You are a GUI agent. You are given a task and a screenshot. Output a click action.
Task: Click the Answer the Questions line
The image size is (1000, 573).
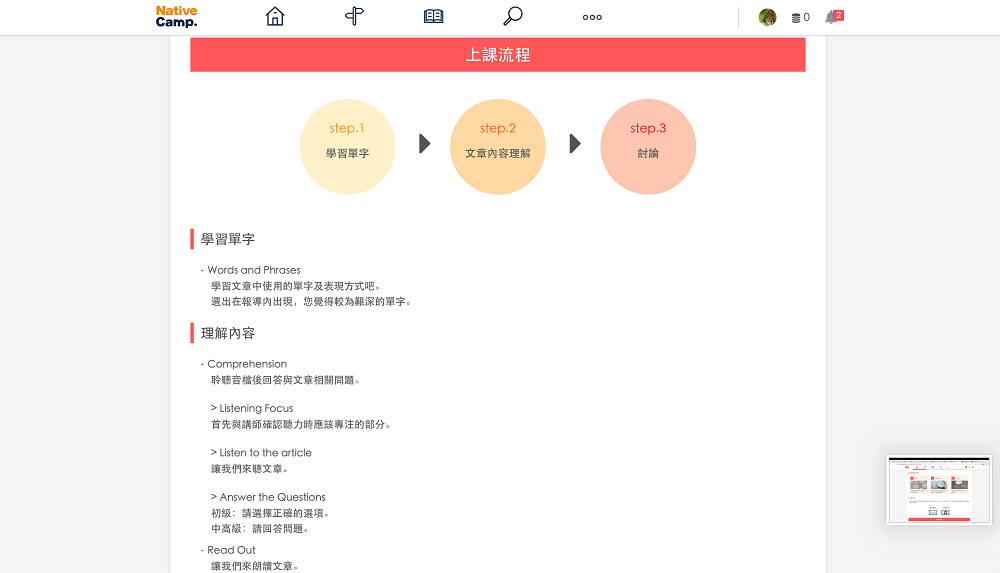click(x=268, y=497)
